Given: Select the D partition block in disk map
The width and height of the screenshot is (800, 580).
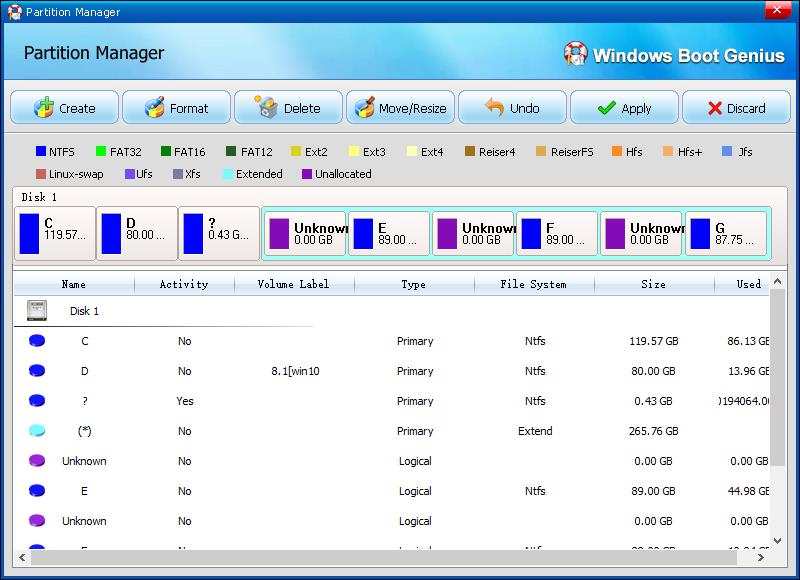Looking at the screenshot, I should 137,234.
